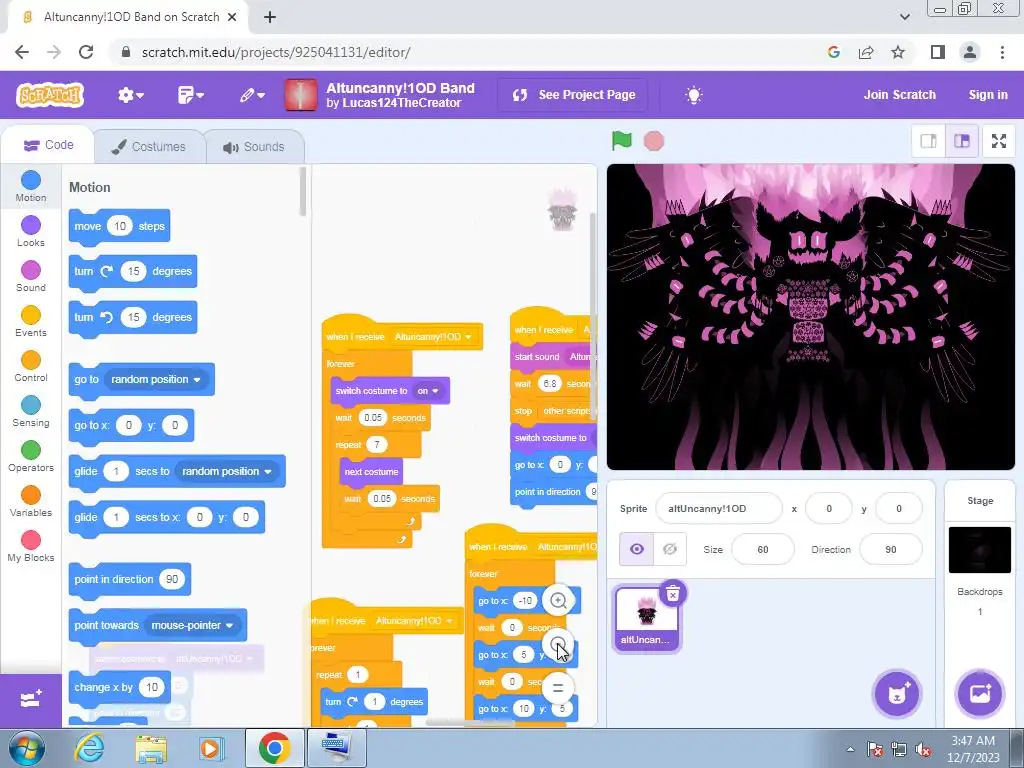1024x768 pixels.
Task: Click the 'move 10 steps' block
Action: tap(119, 227)
